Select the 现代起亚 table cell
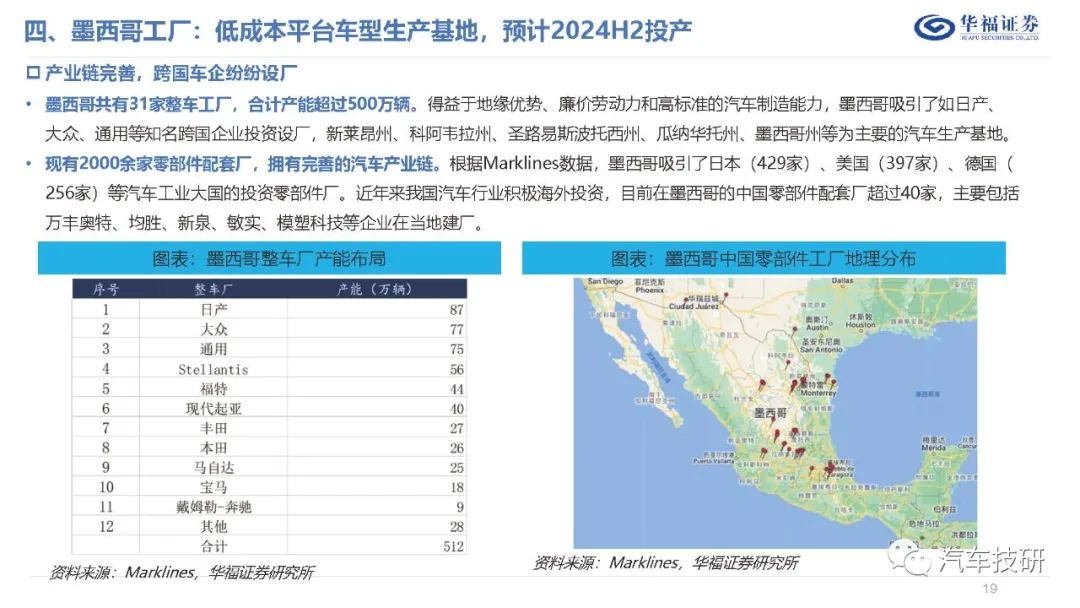The height and width of the screenshot is (608, 1080). coord(214,408)
